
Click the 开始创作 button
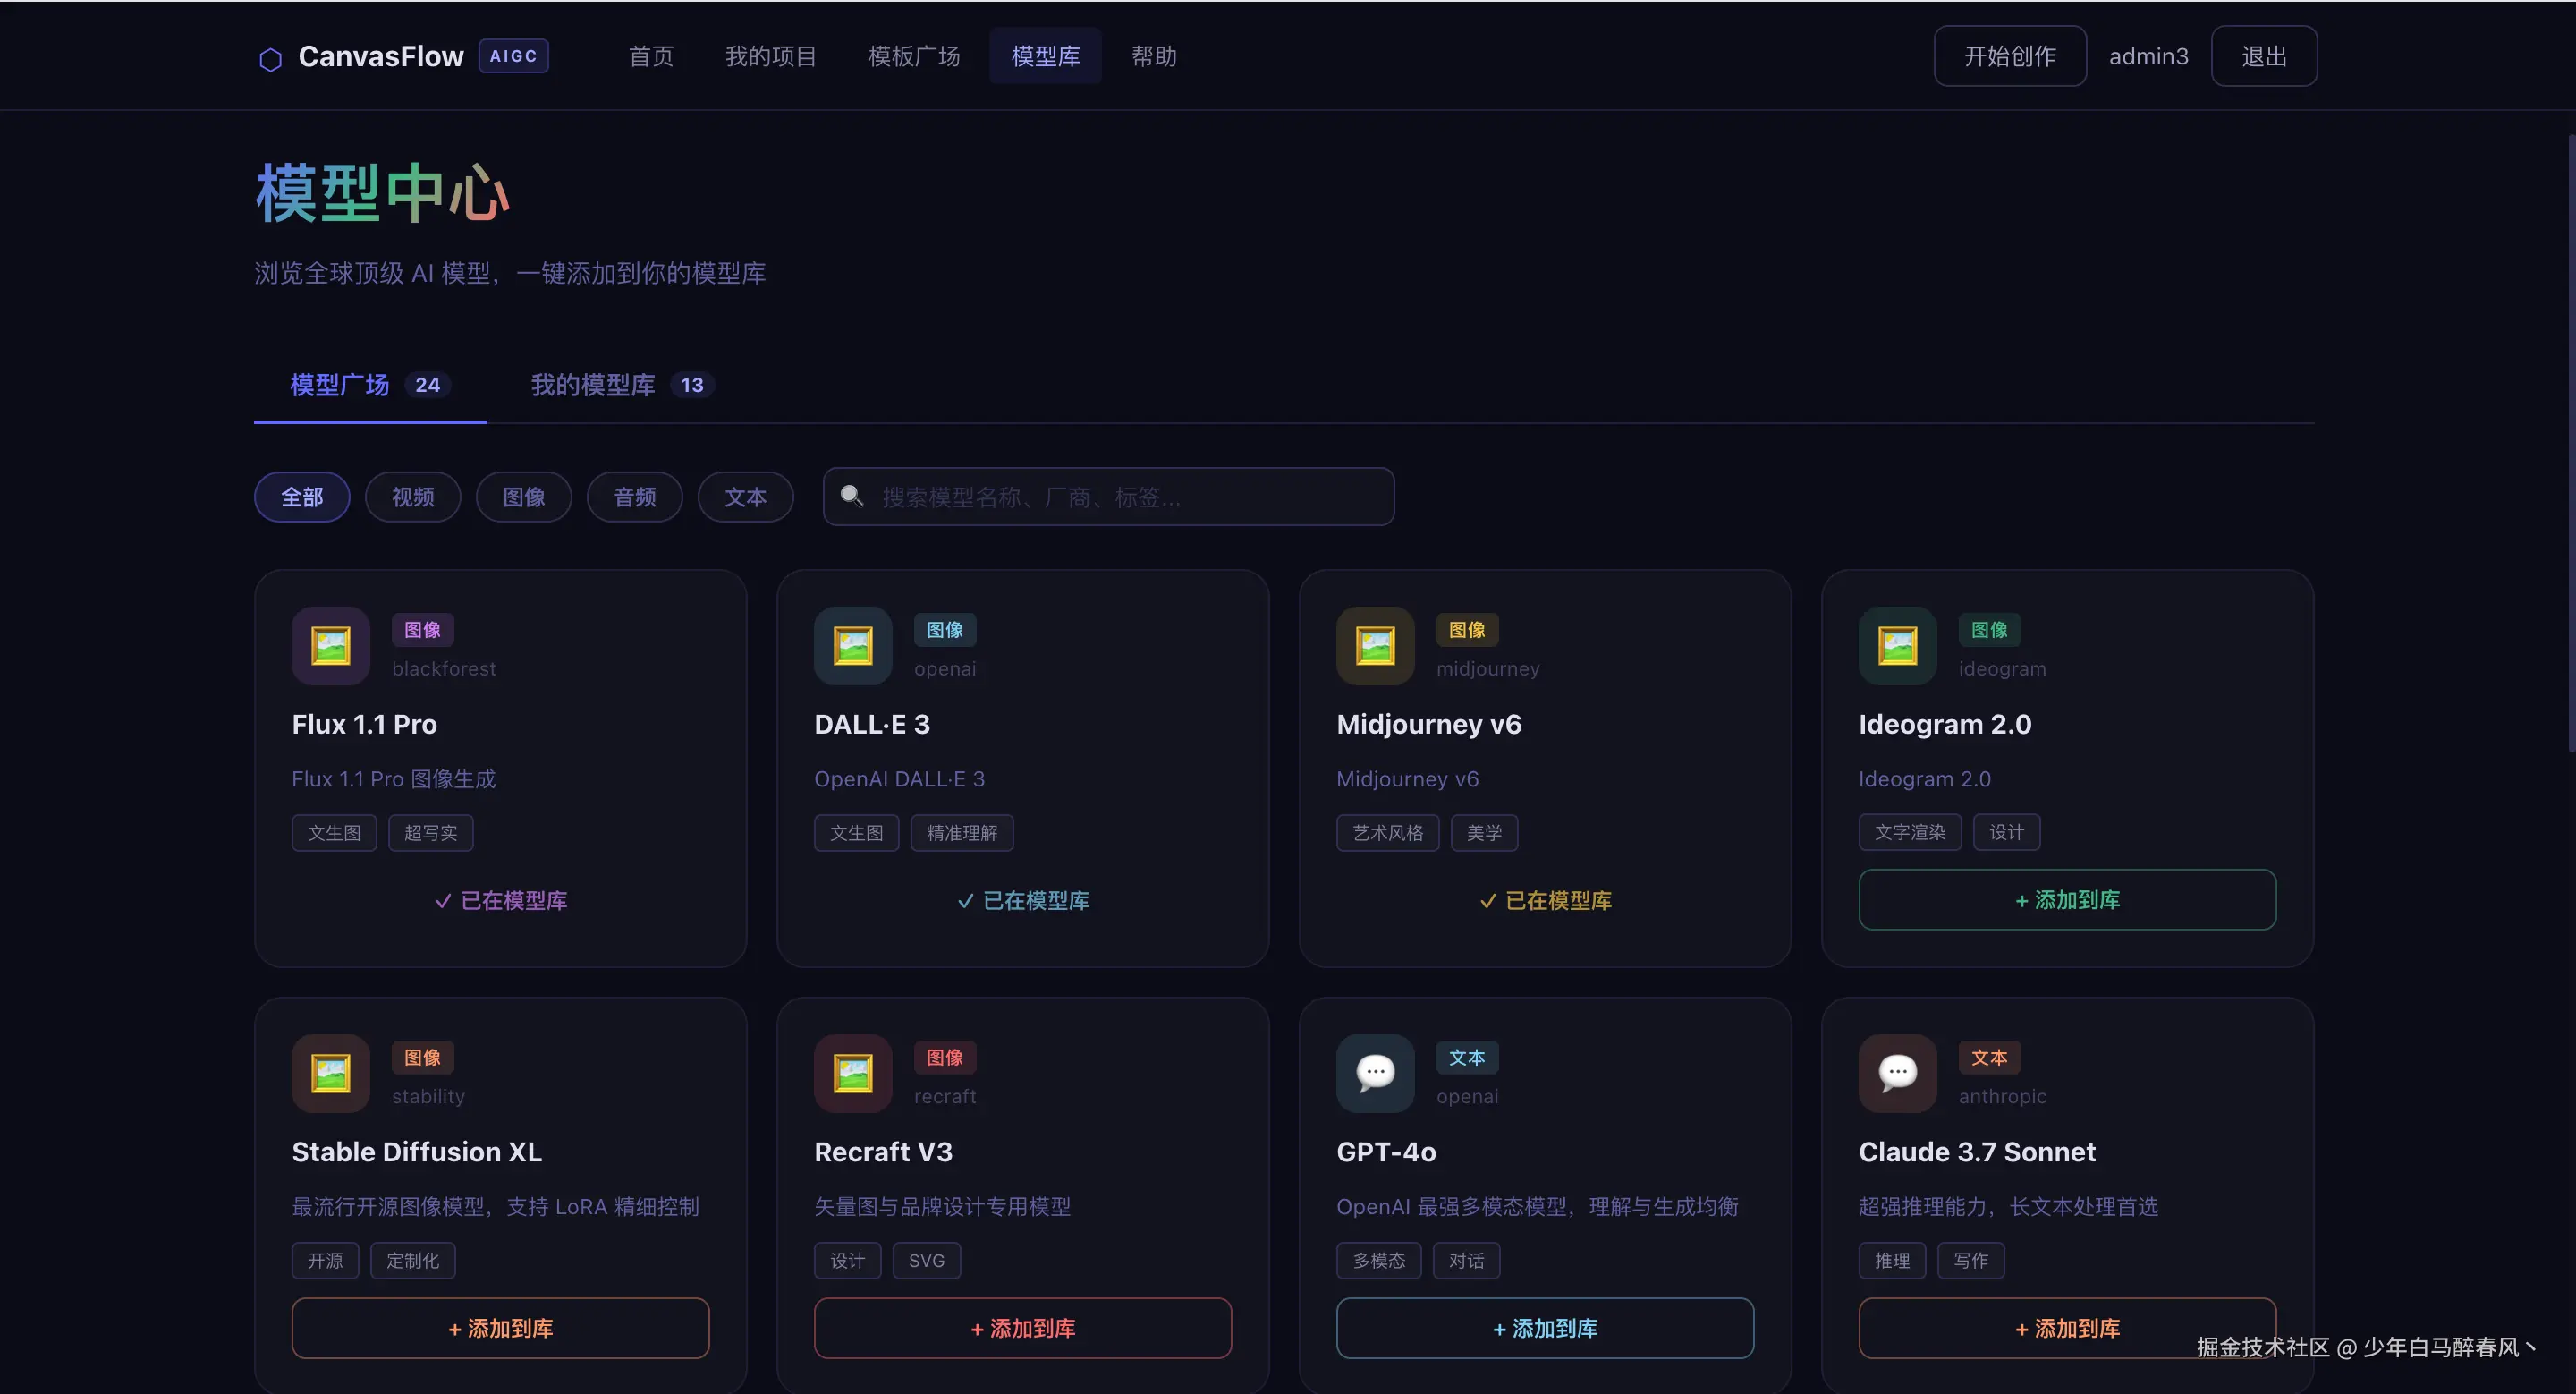[2010, 56]
